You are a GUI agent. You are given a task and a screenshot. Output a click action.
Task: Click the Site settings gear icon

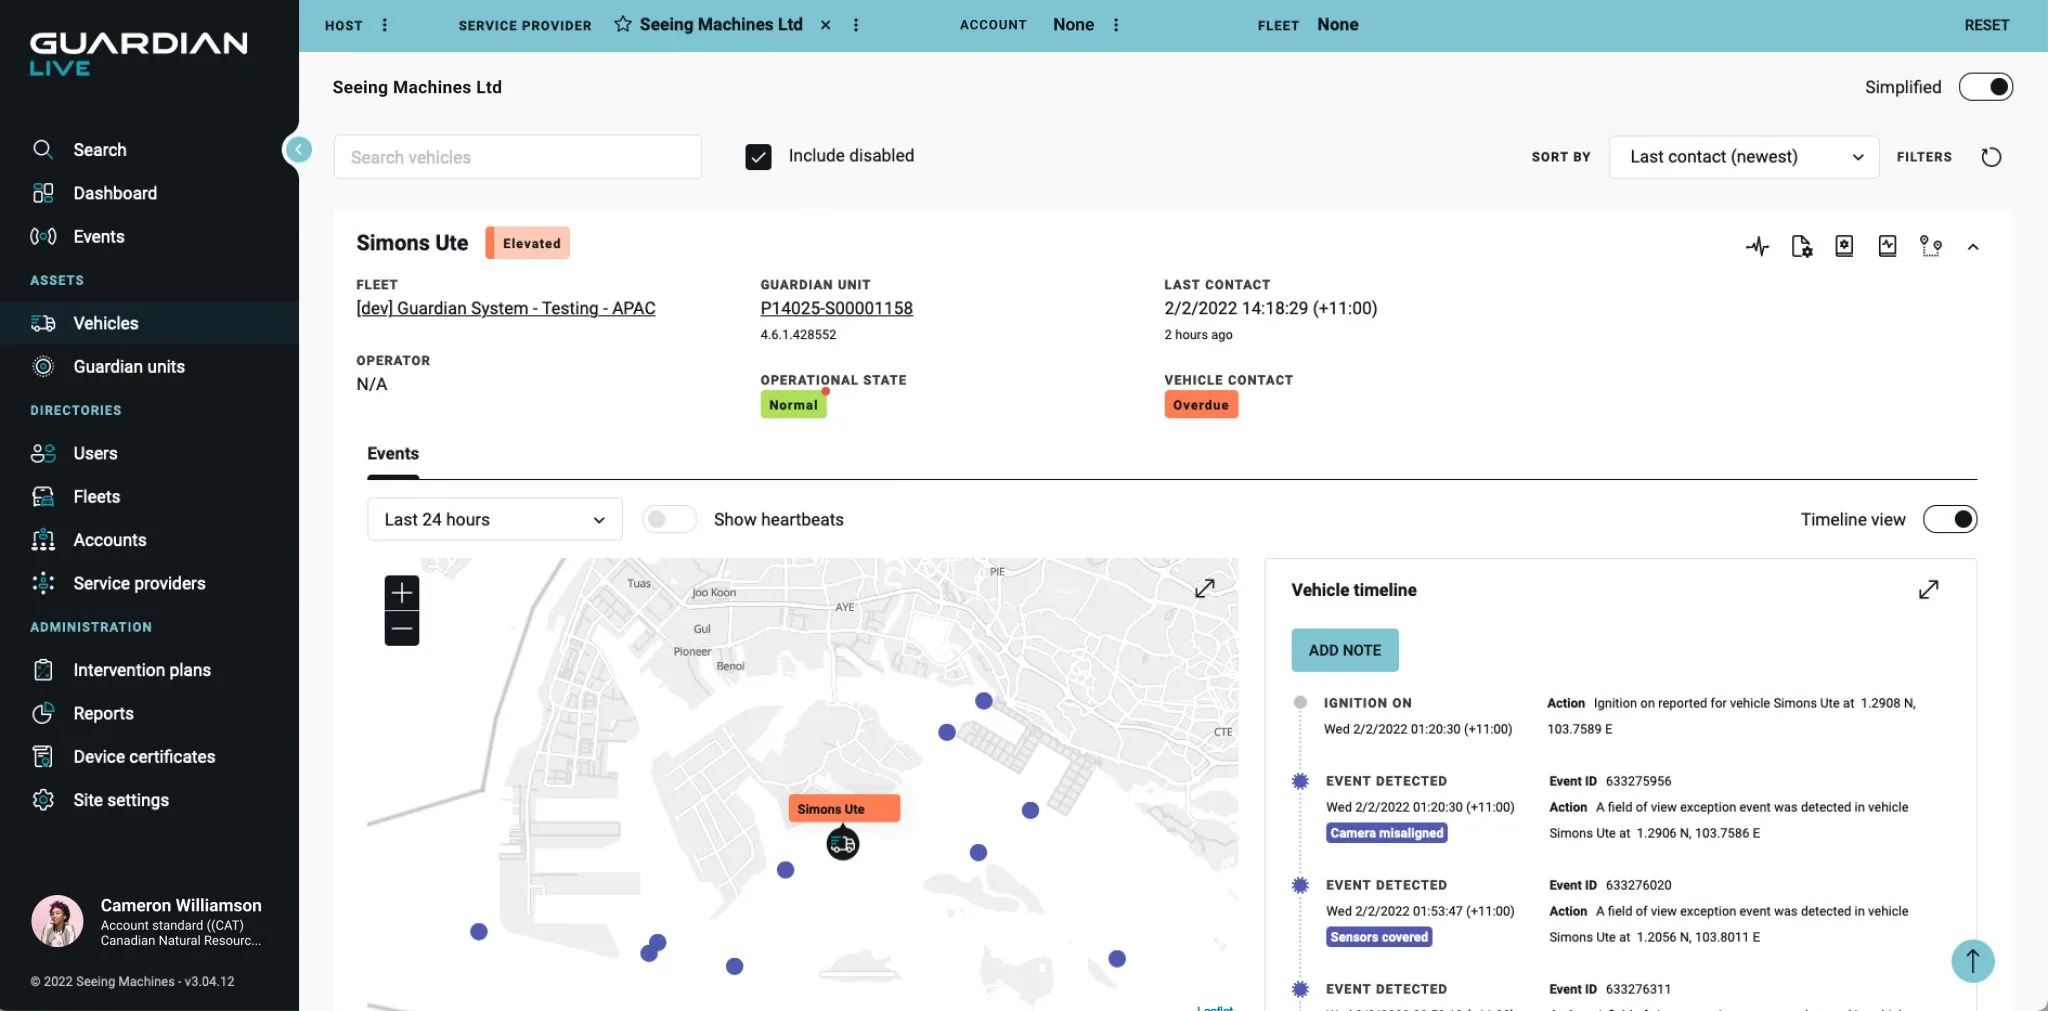pyautogui.click(x=43, y=800)
